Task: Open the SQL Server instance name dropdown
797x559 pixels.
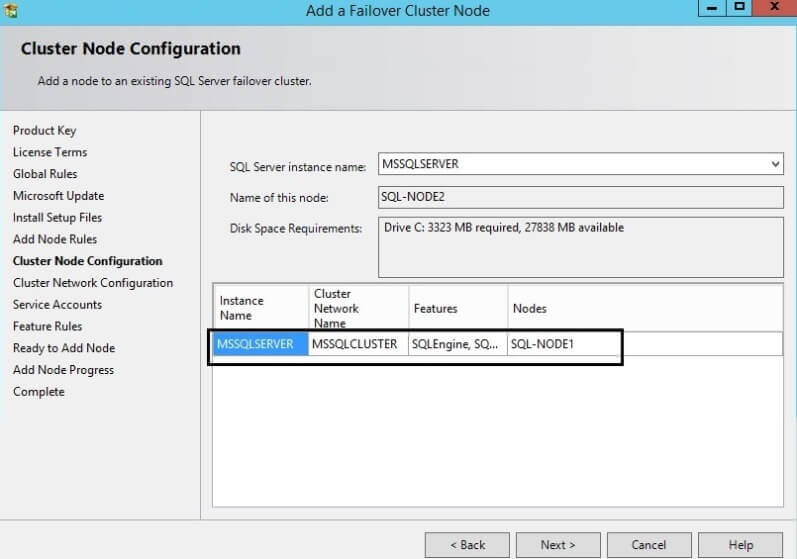Action: coord(775,164)
